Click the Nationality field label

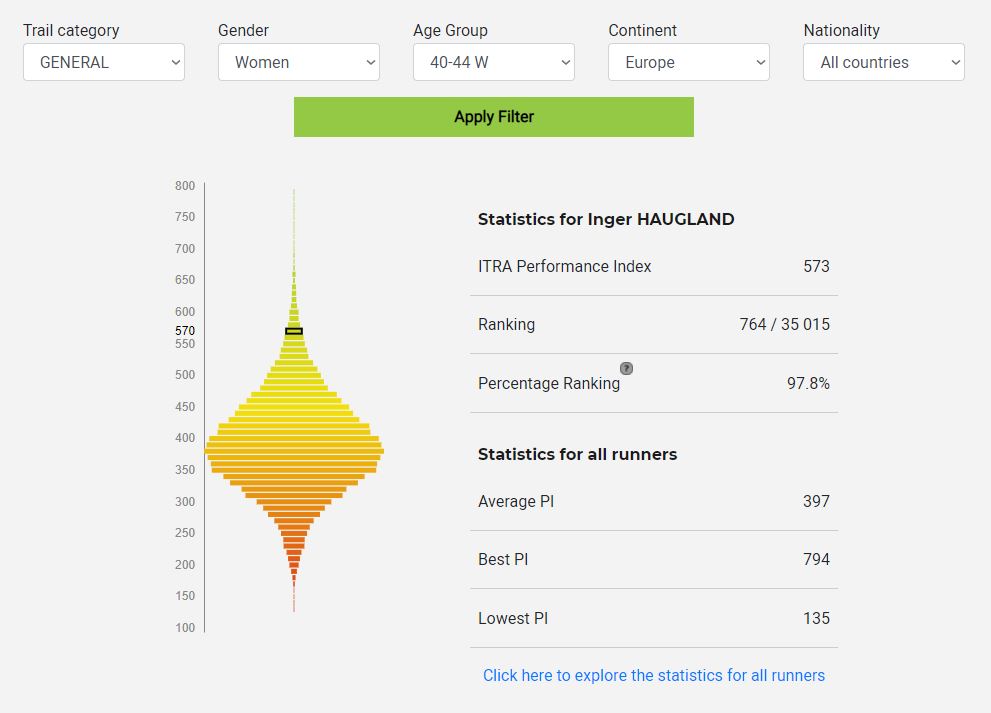click(841, 30)
